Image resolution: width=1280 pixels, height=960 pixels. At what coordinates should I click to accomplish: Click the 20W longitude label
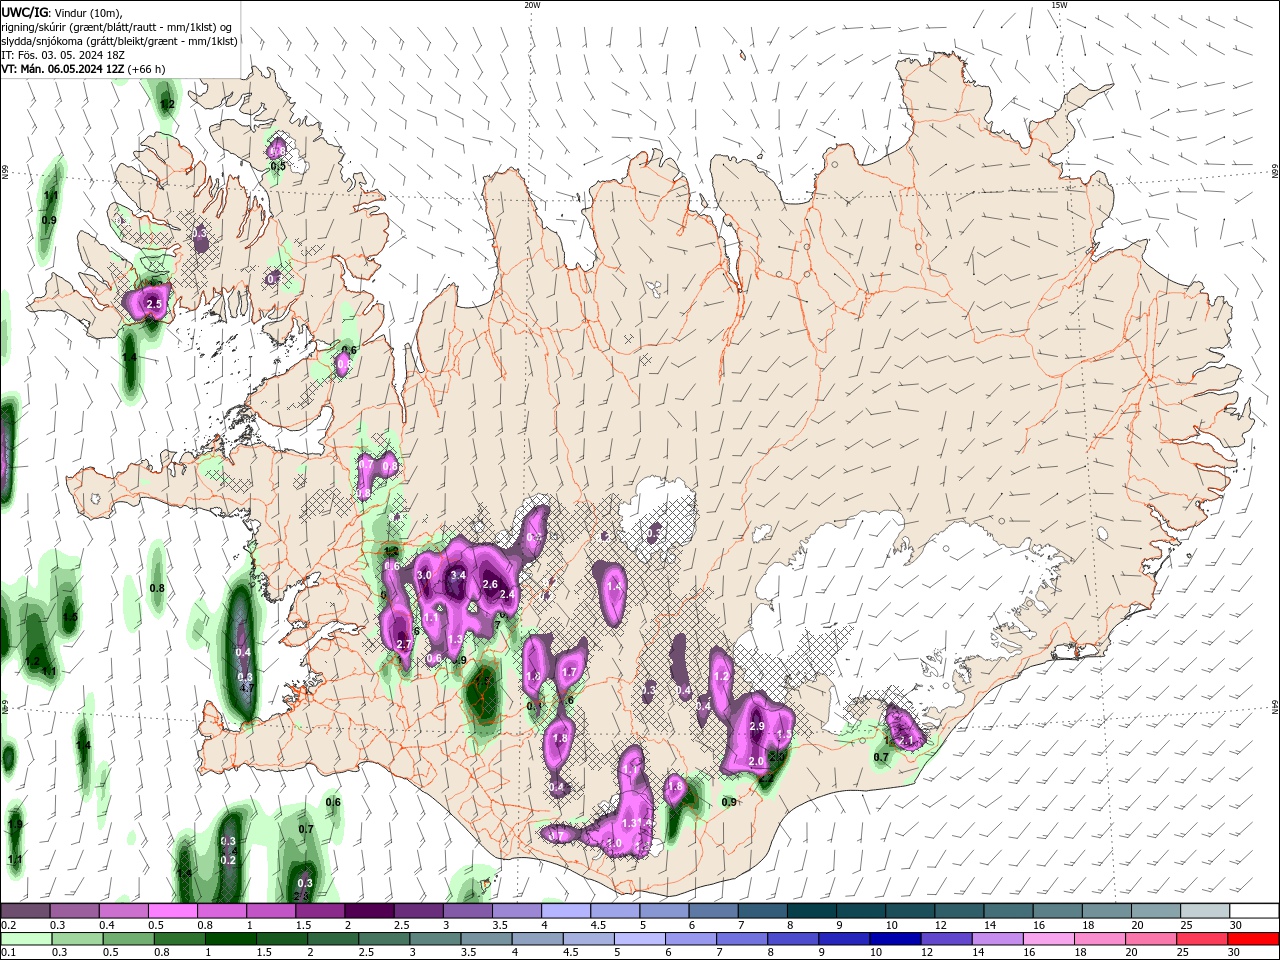[x=531, y=5]
